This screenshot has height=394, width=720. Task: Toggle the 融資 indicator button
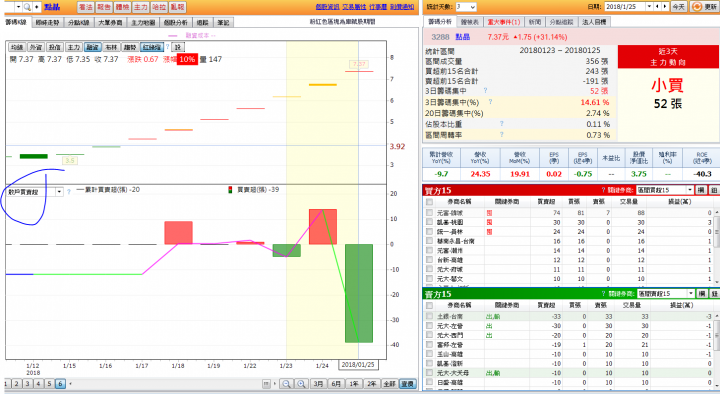point(93,47)
